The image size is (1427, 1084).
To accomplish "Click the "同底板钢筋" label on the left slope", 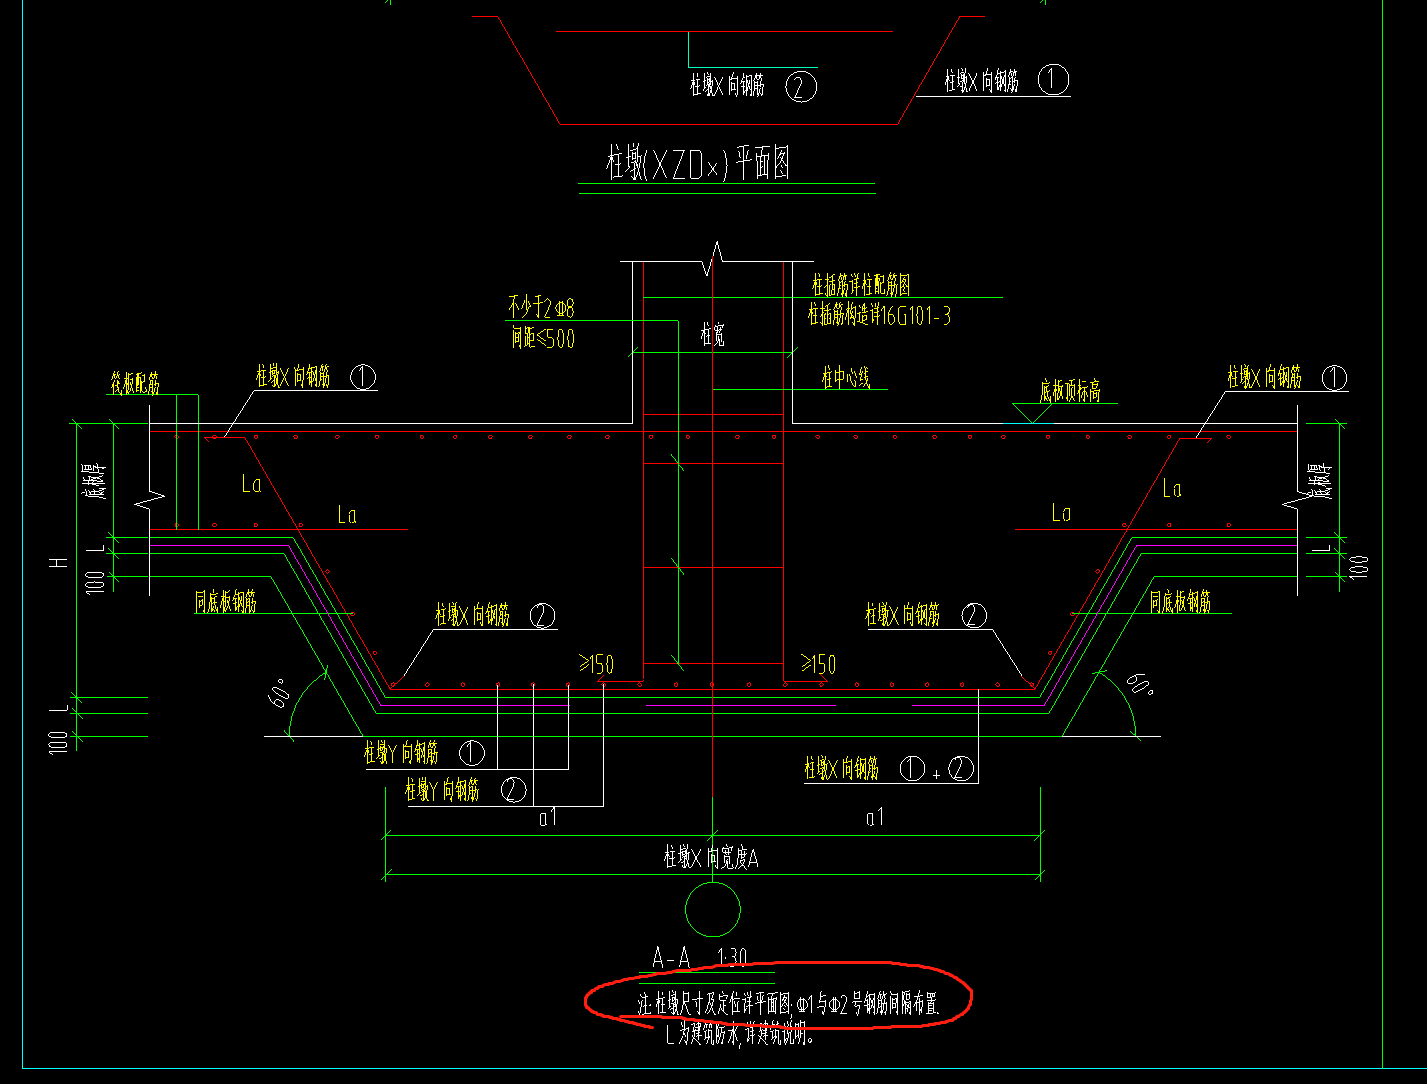I will pyautogui.click(x=226, y=602).
